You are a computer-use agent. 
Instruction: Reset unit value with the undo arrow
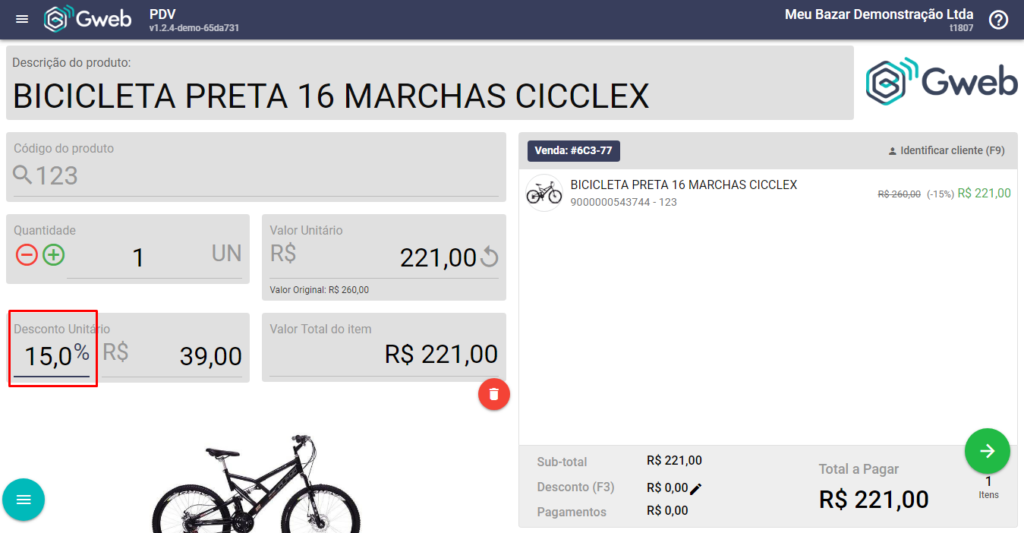489,257
